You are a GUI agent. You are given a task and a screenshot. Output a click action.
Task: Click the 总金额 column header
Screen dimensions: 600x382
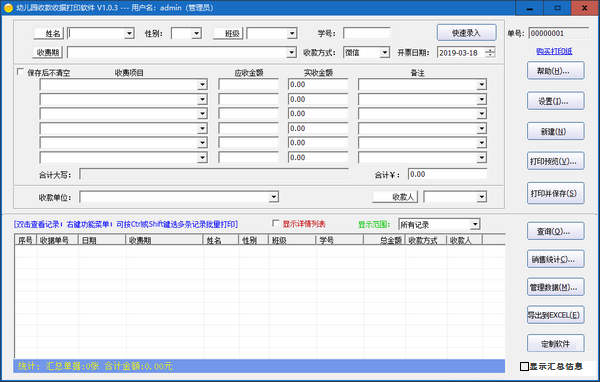[x=384, y=240]
